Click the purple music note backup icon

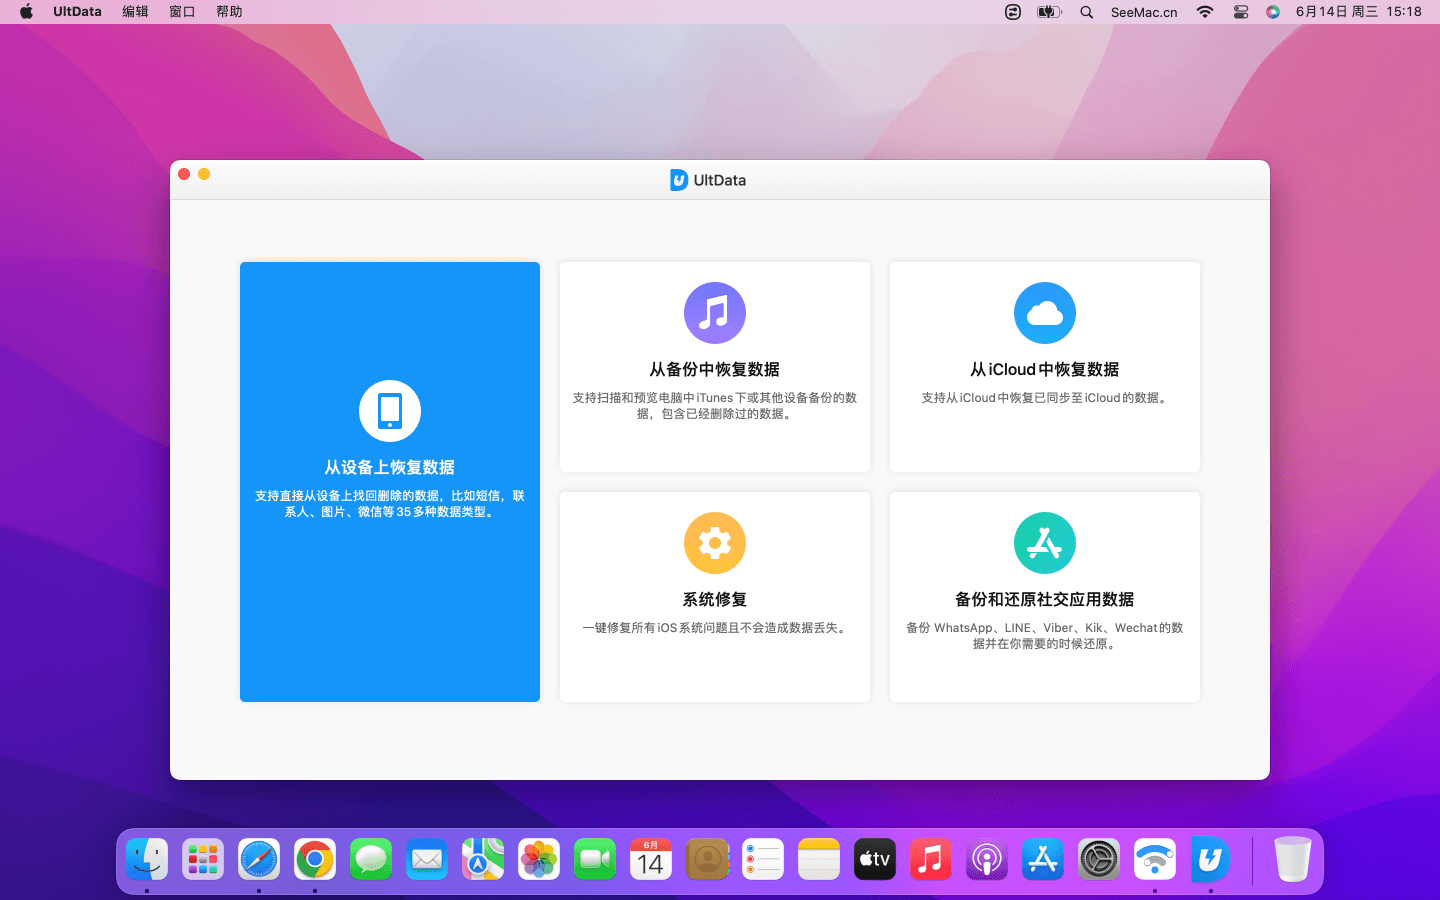pyautogui.click(x=715, y=313)
